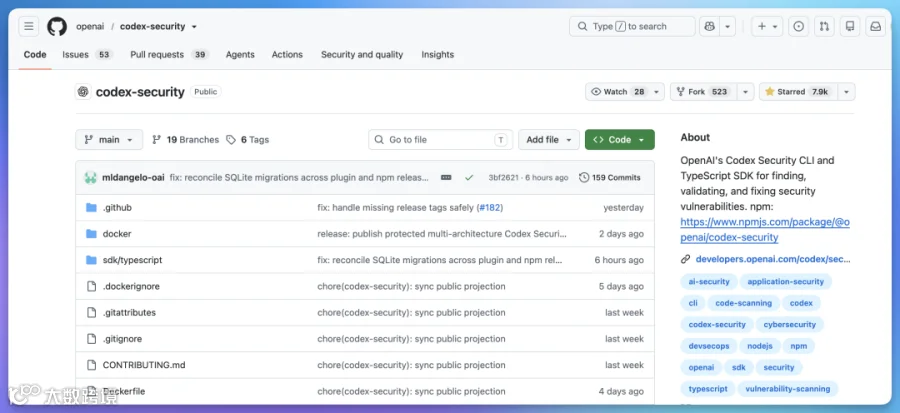Image resolution: width=900 pixels, height=413 pixels.
Task: Open the pull requests icon in top bar
Action: 824,26
